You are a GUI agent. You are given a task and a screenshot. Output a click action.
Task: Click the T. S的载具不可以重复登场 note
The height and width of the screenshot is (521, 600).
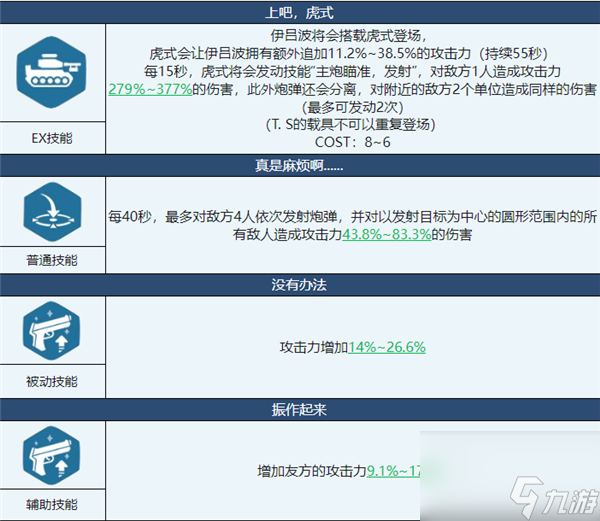tap(356, 124)
